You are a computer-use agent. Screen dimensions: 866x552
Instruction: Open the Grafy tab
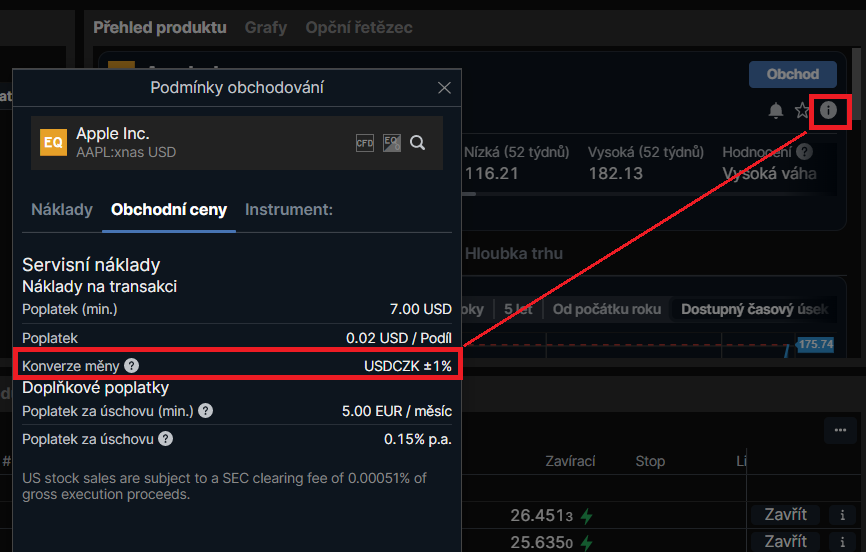pyautogui.click(x=266, y=28)
